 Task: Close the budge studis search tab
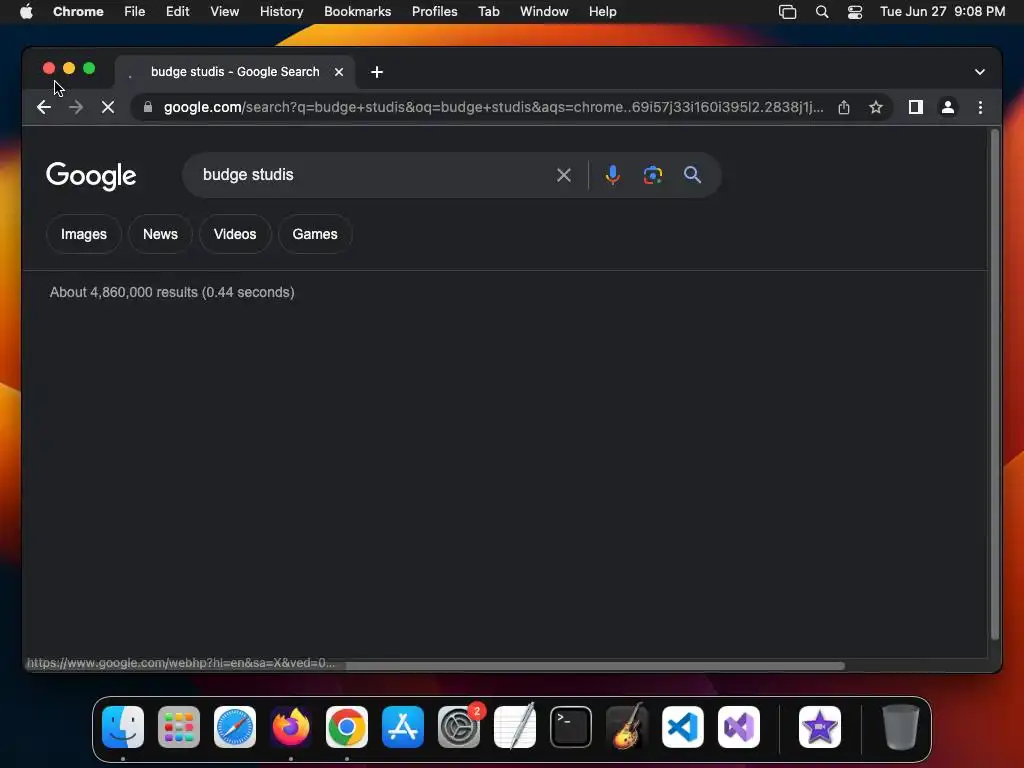click(339, 72)
